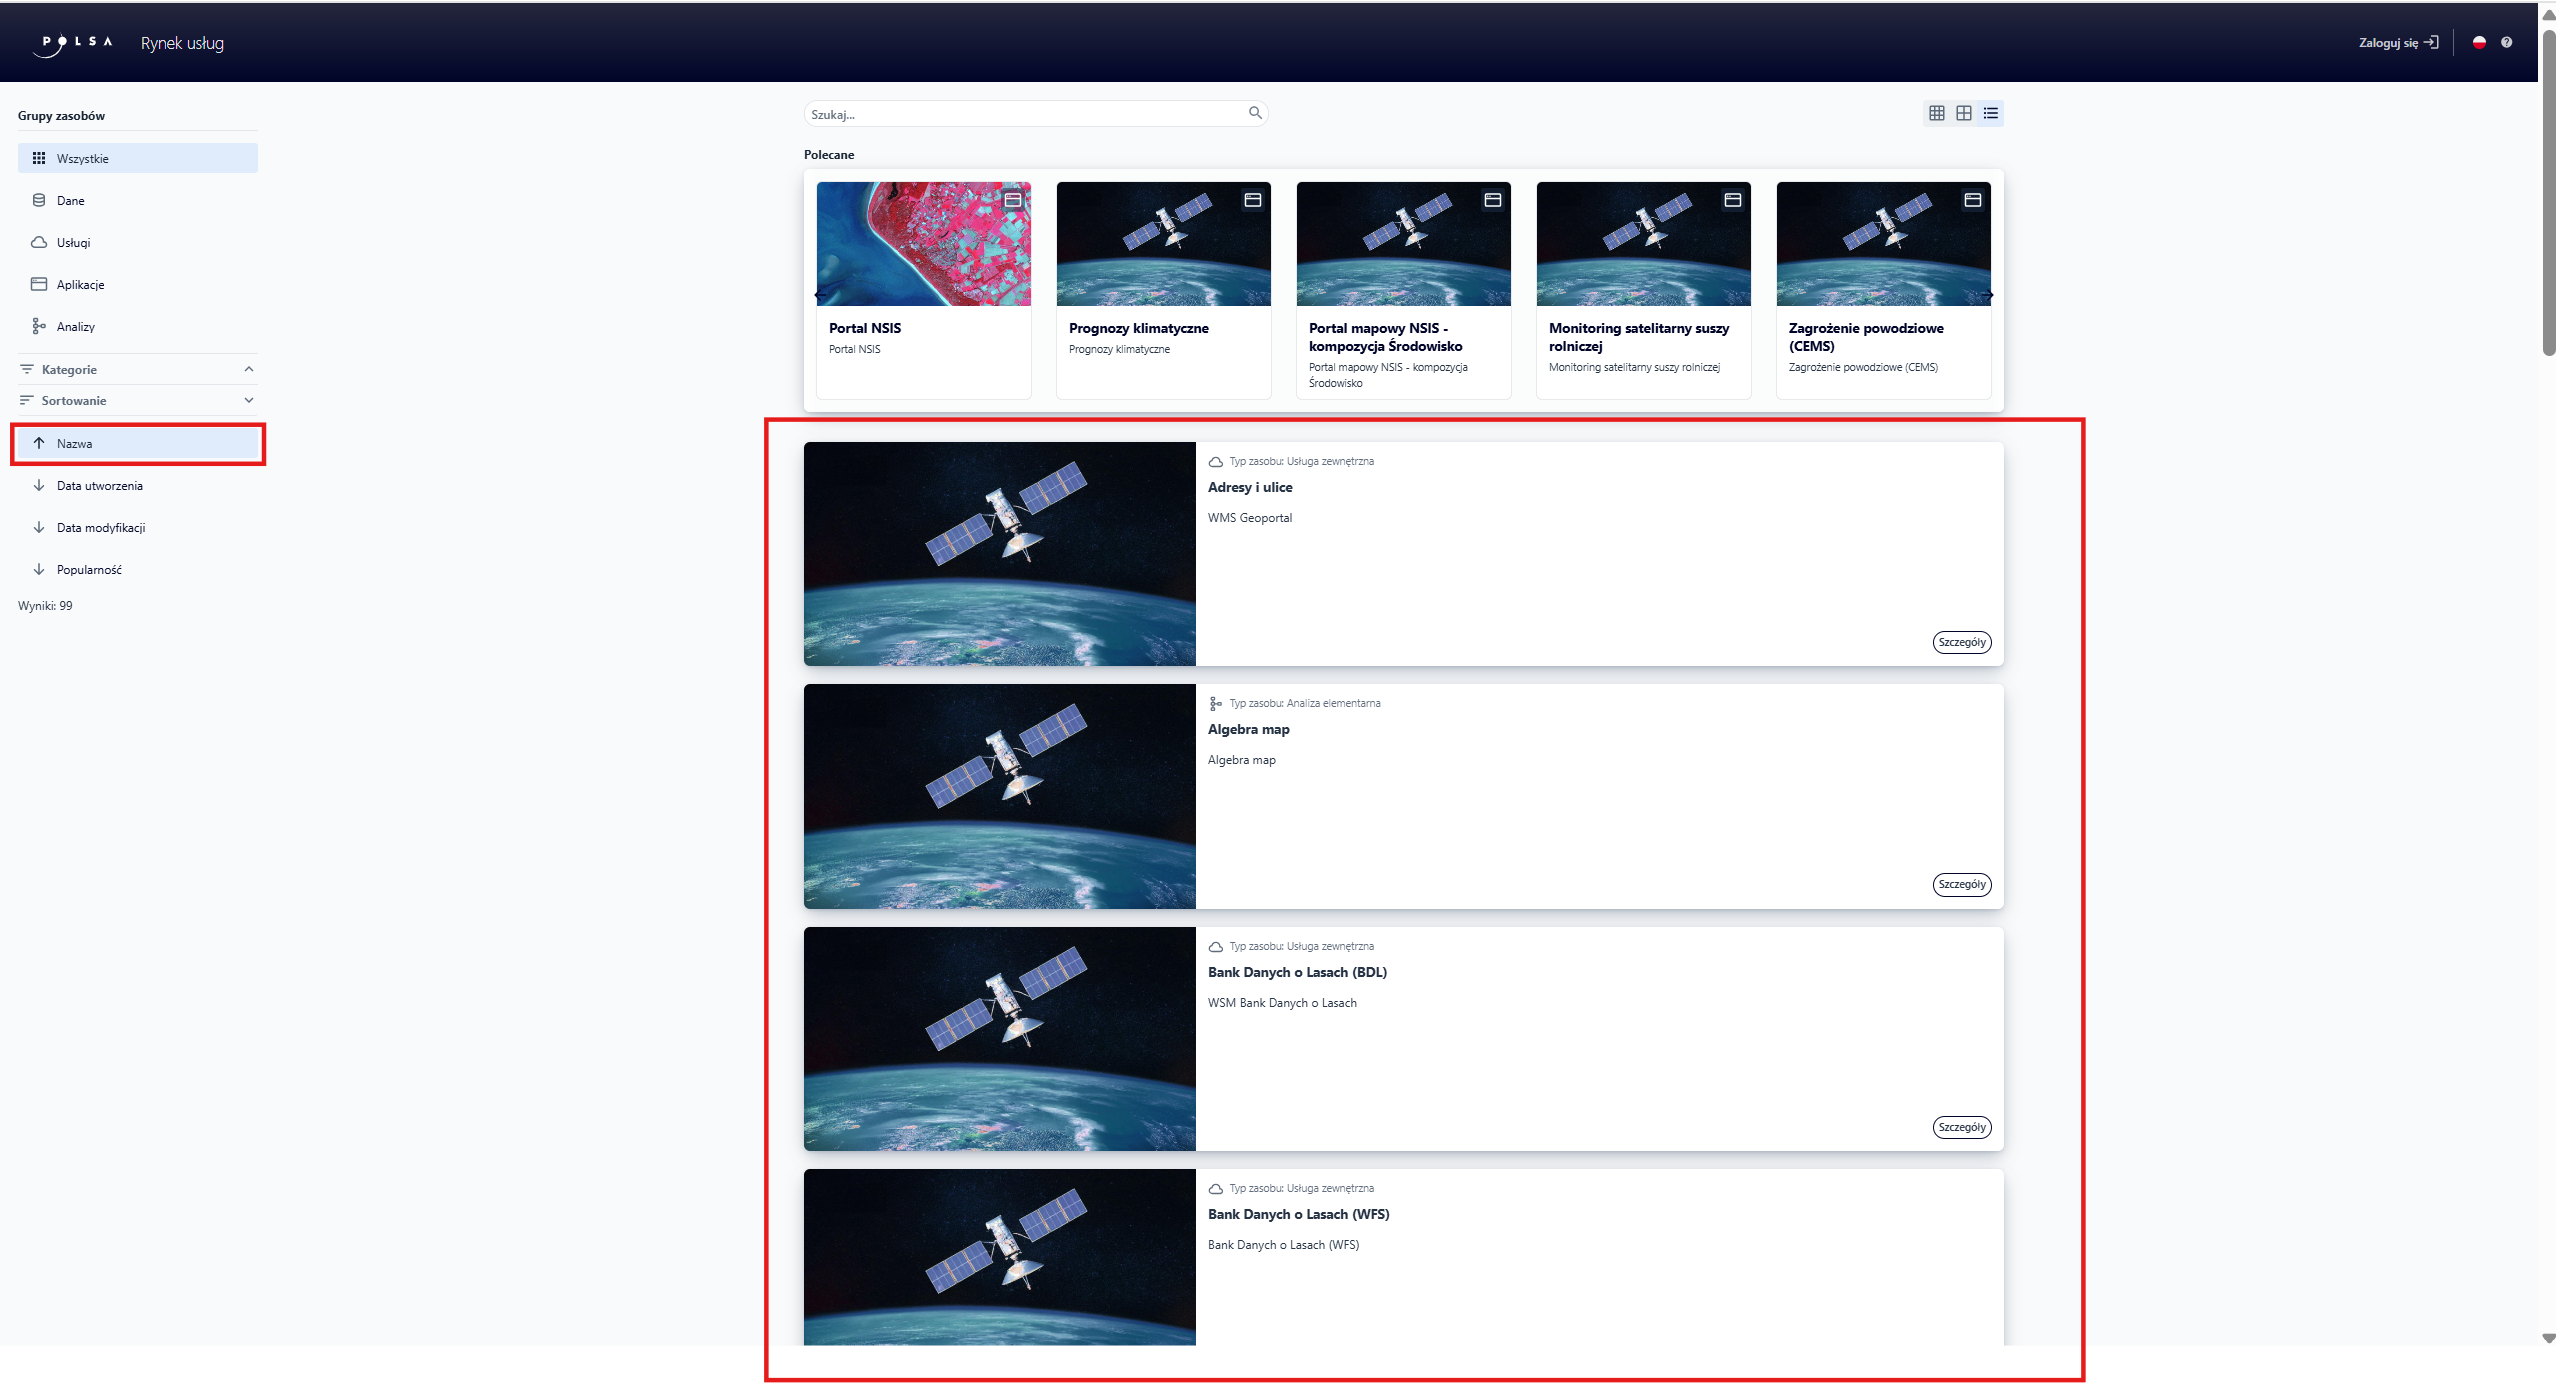Viewport: 2556px width, 1383px height.
Task: Click the Dane database icon
Action: click(x=39, y=200)
